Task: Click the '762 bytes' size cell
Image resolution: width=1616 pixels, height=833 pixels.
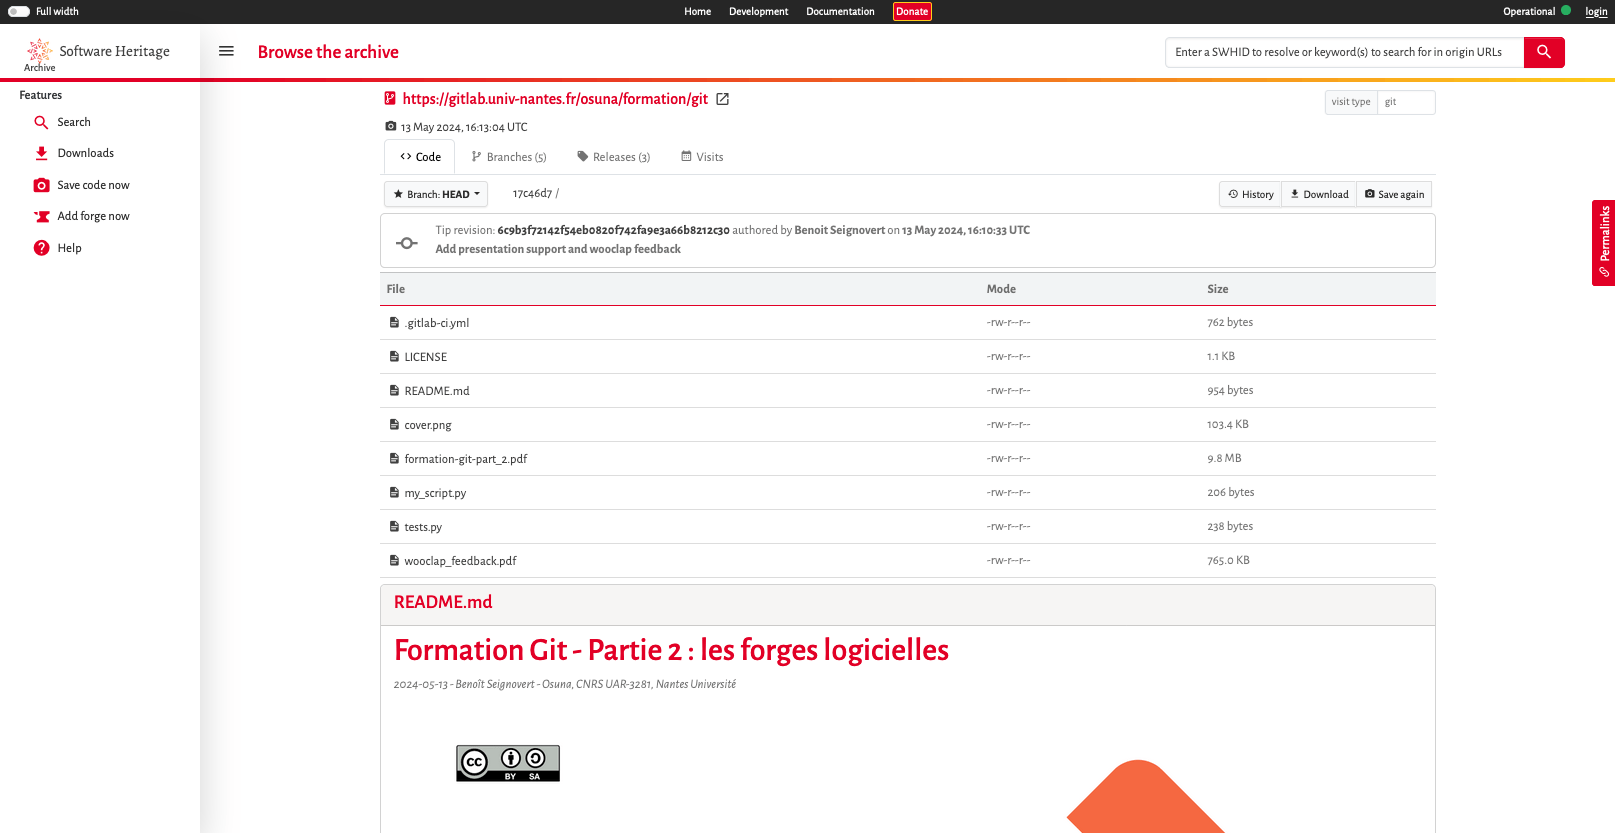Action: tap(1230, 322)
